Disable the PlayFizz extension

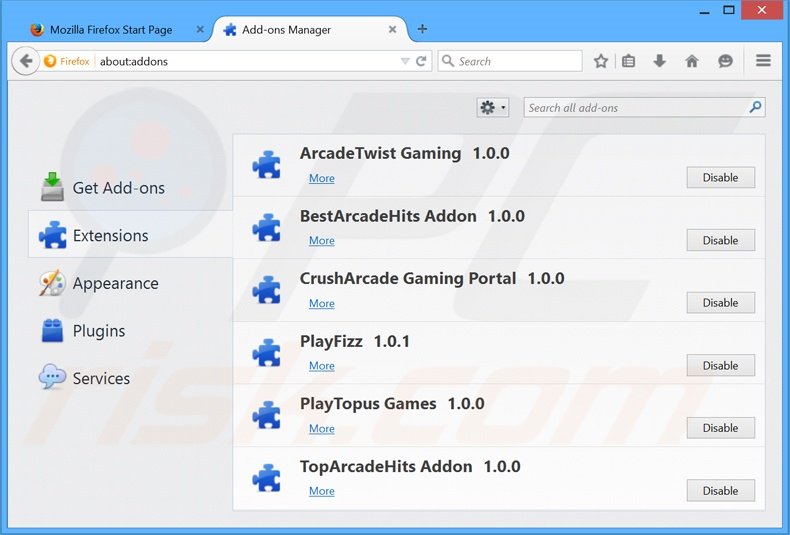coord(720,366)
